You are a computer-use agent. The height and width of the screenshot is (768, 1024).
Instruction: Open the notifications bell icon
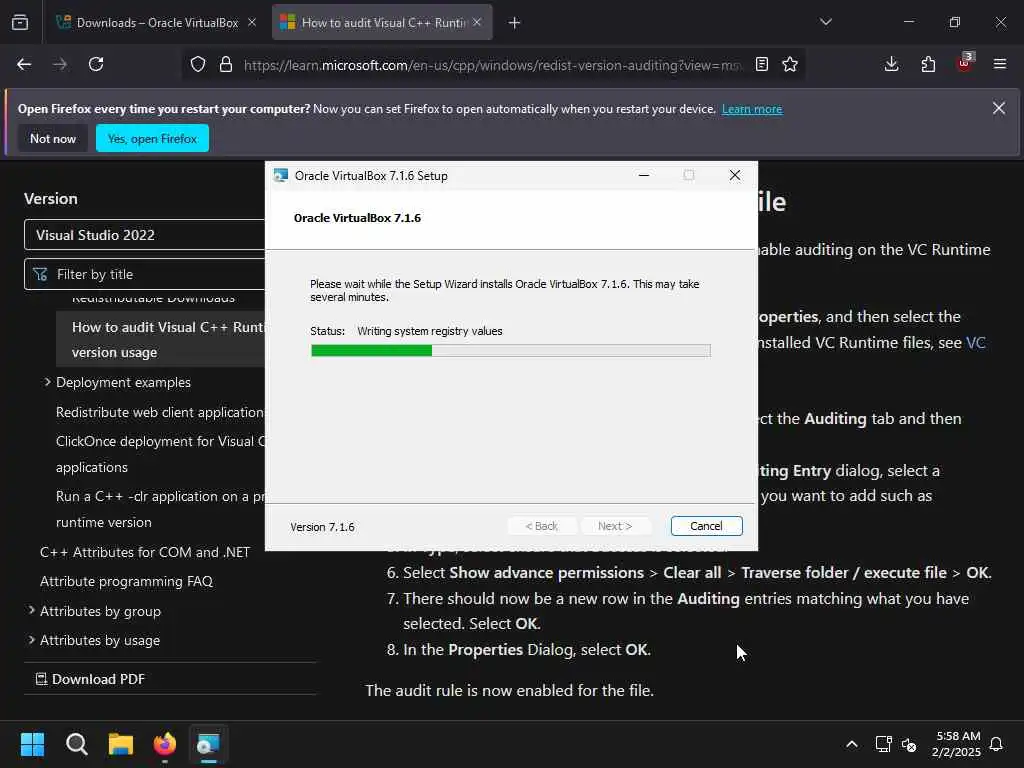pos(997,744)
